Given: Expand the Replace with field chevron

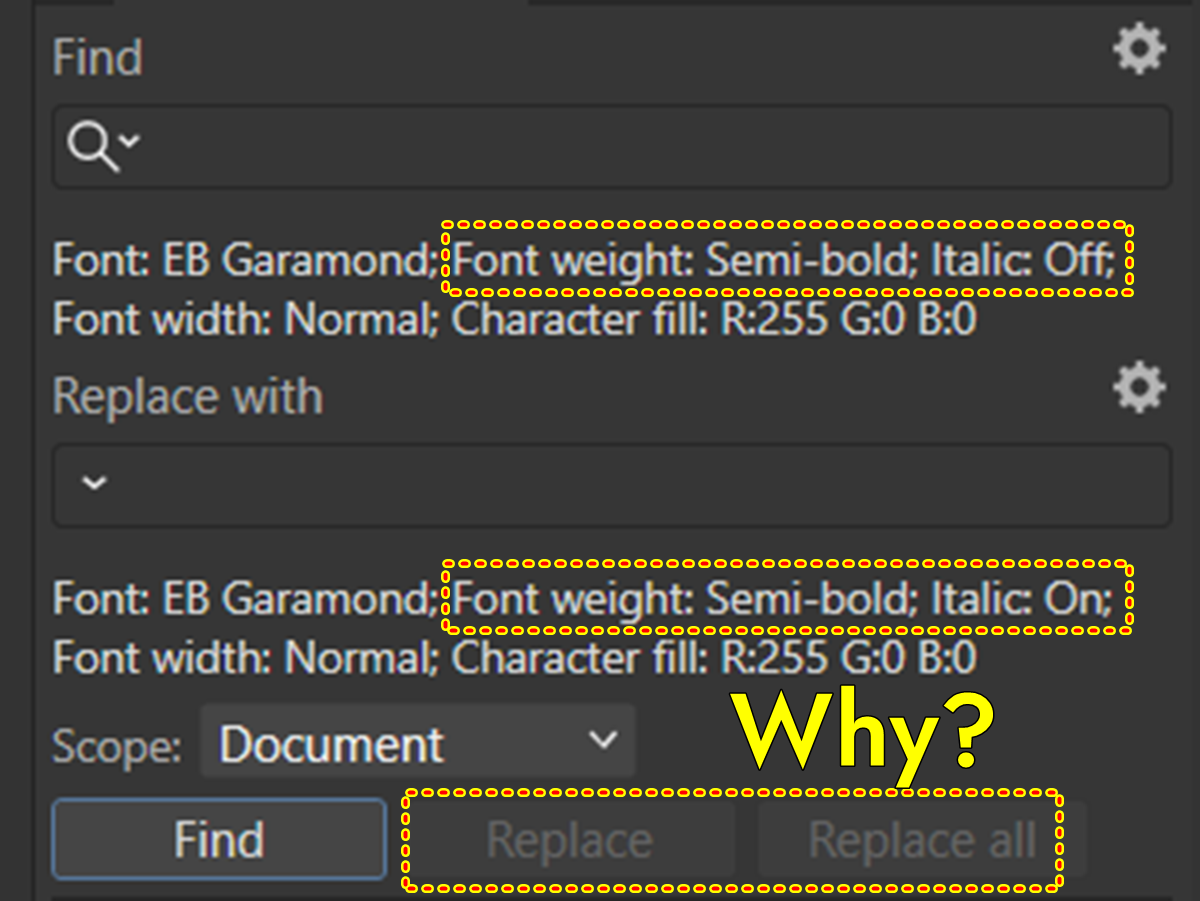Looking at the screenshot, I should pos(92,484).
